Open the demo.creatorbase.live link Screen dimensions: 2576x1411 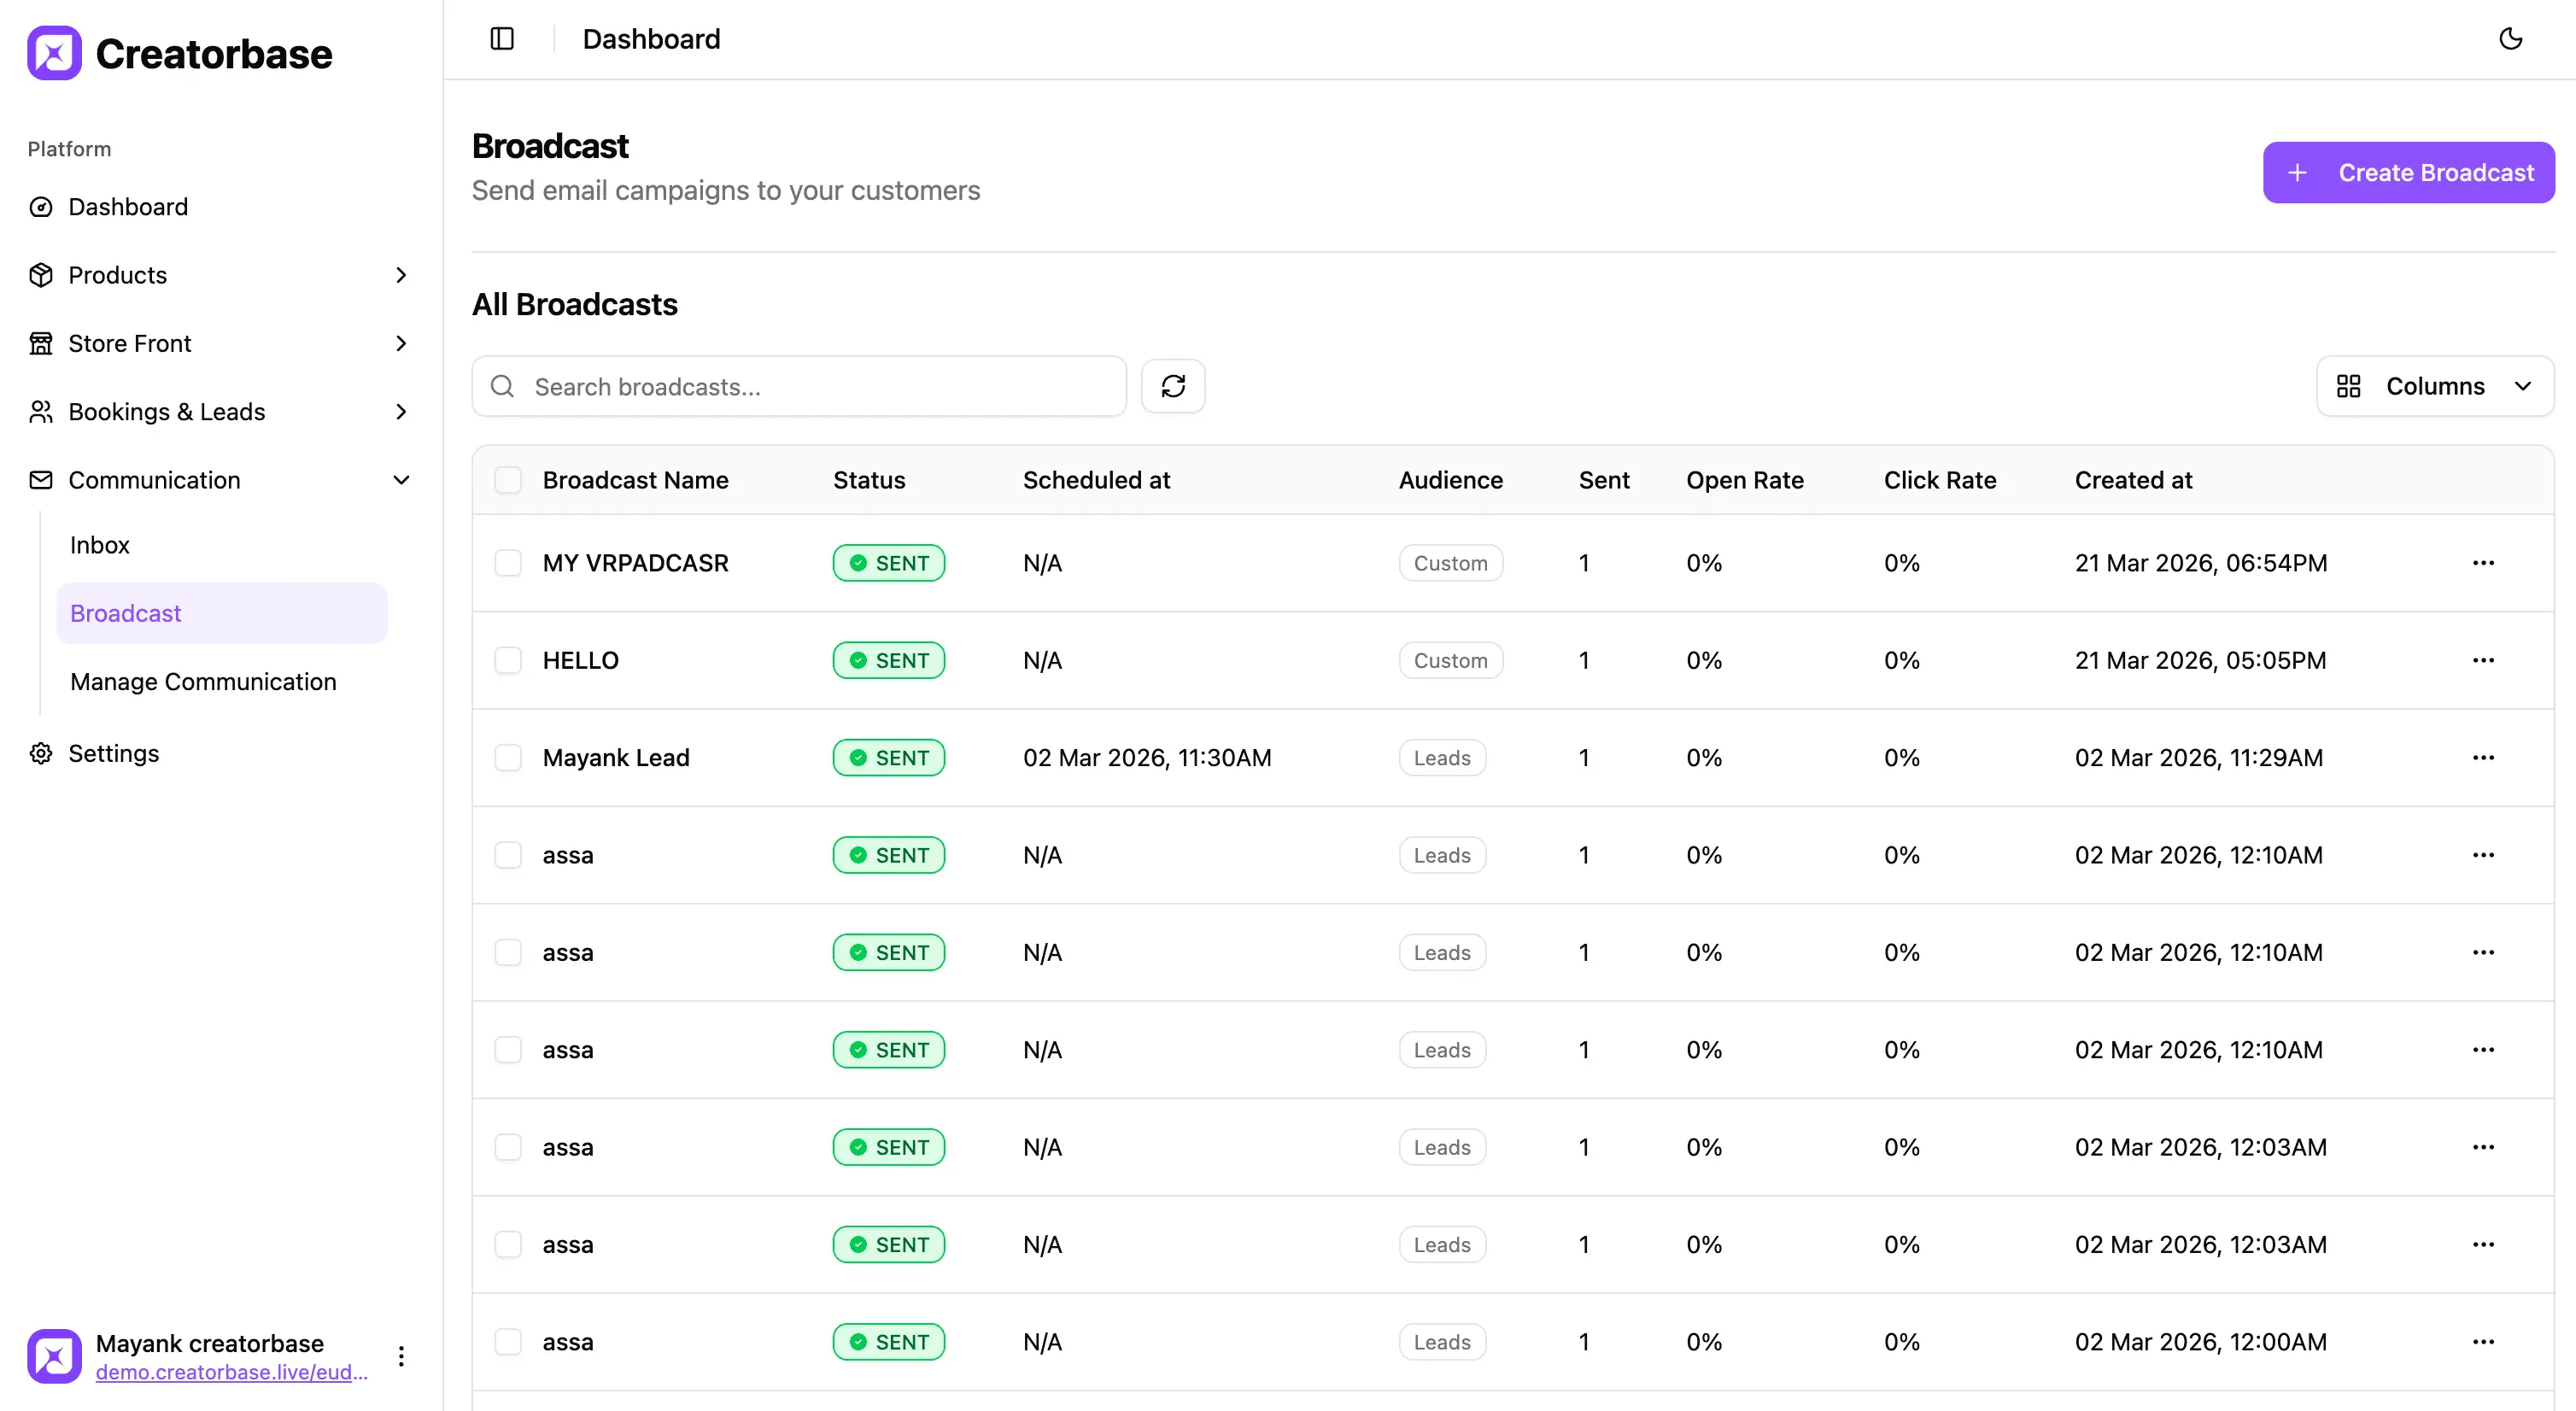tap(232, 1372)
